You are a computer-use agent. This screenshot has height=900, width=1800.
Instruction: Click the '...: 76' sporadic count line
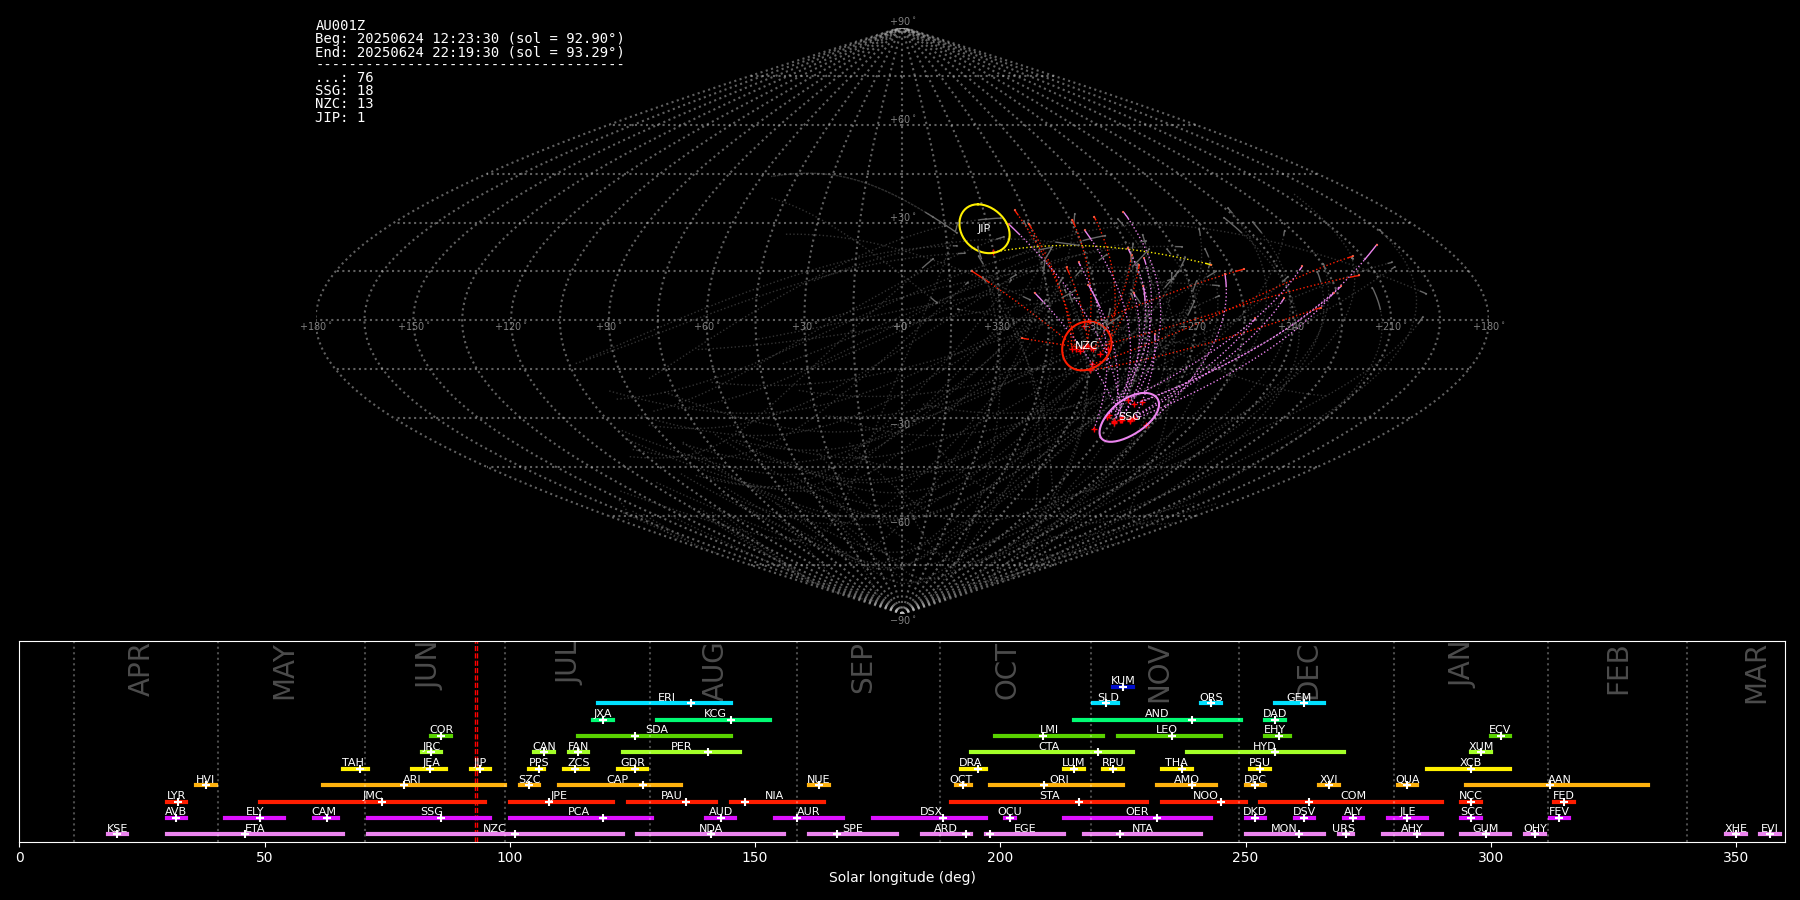point(344,78)
